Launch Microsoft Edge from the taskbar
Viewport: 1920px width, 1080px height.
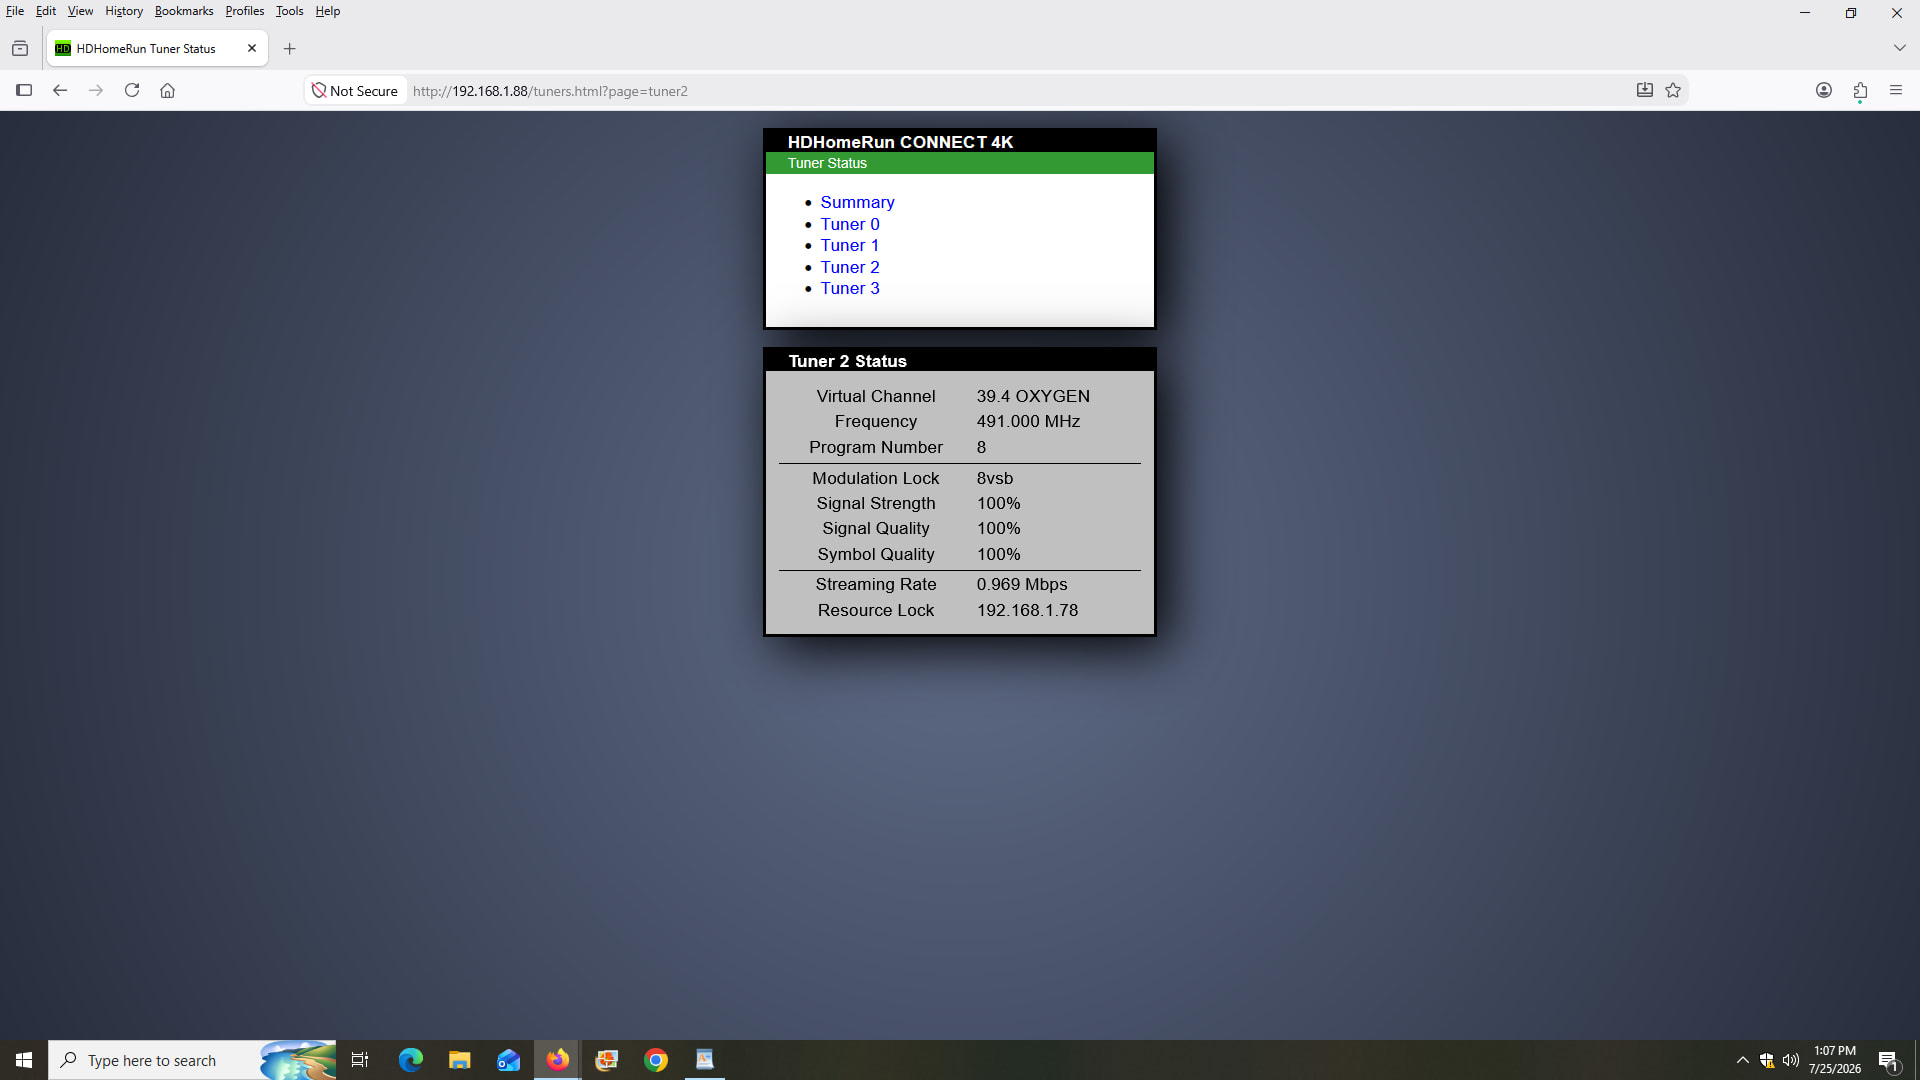411,1060
